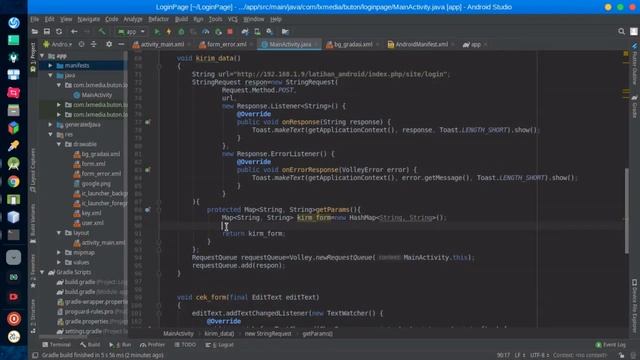Click the Attach debugger to process icon
This screenshot has width=640, height=360.
click(x=218, y=31)
